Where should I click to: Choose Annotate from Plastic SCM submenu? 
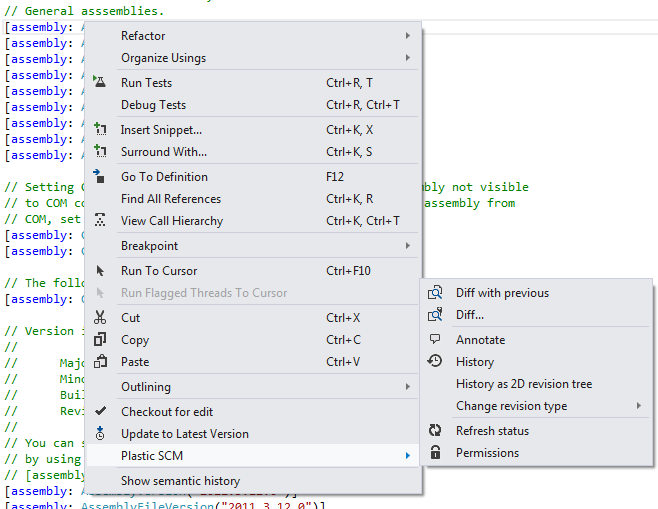point(481,340)
